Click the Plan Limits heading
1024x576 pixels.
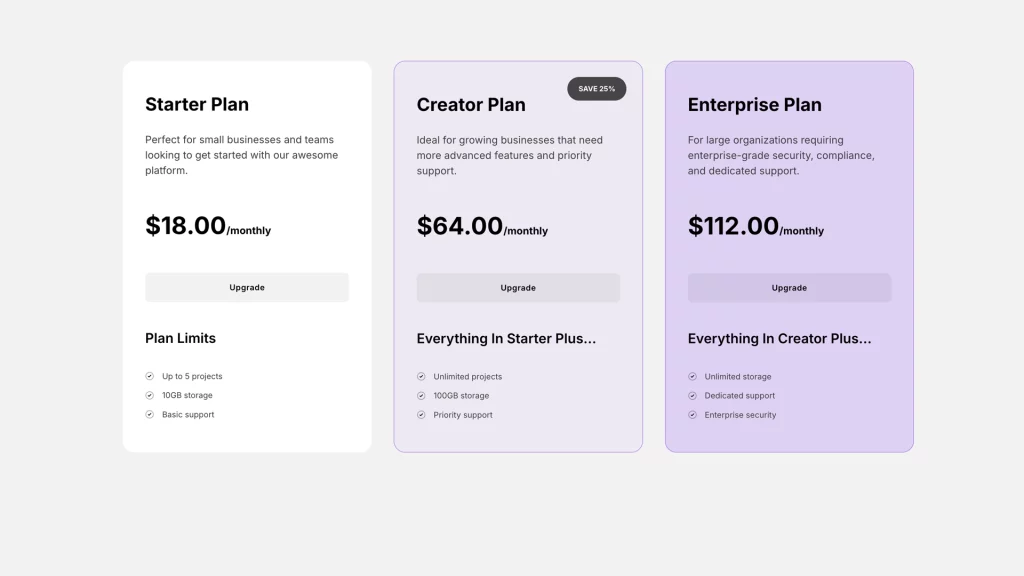[180, 338]
